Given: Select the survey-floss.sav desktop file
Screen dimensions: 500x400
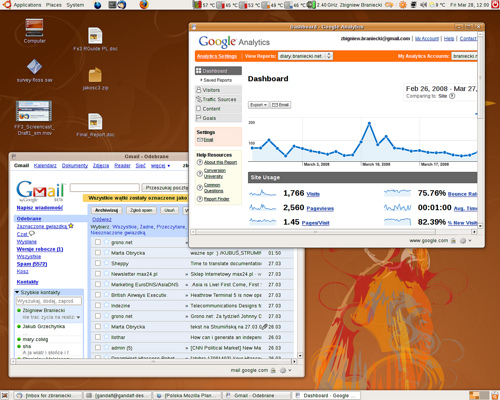Looking at the screenshot, I should pyautogui.click(x=34, y=71).
